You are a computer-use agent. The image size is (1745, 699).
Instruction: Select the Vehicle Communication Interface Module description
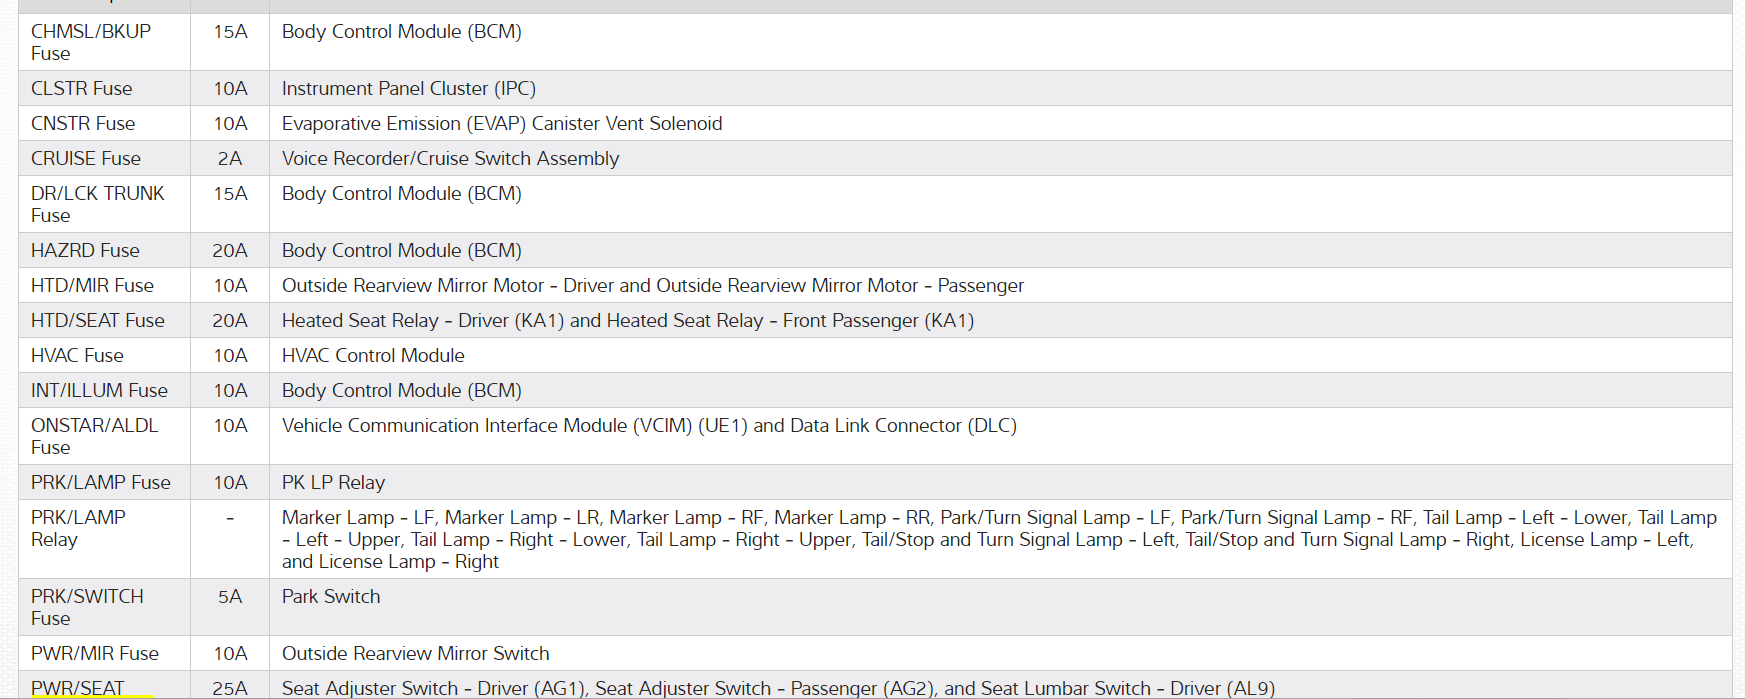click(649, 425)
